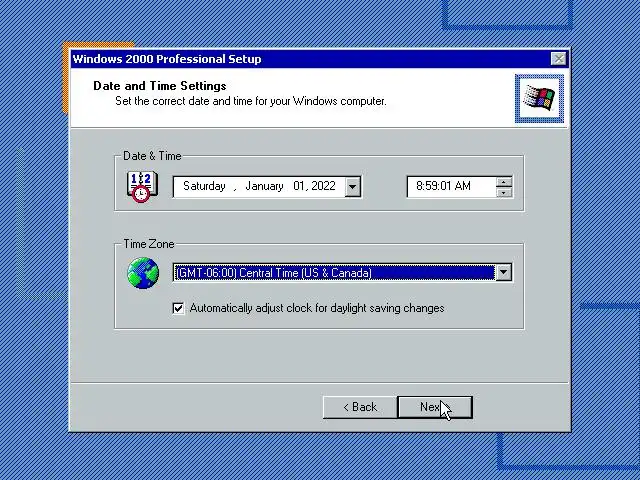Click the Windows flag logo in header
The image size is (640, 480).
click(x=539, y=98)
